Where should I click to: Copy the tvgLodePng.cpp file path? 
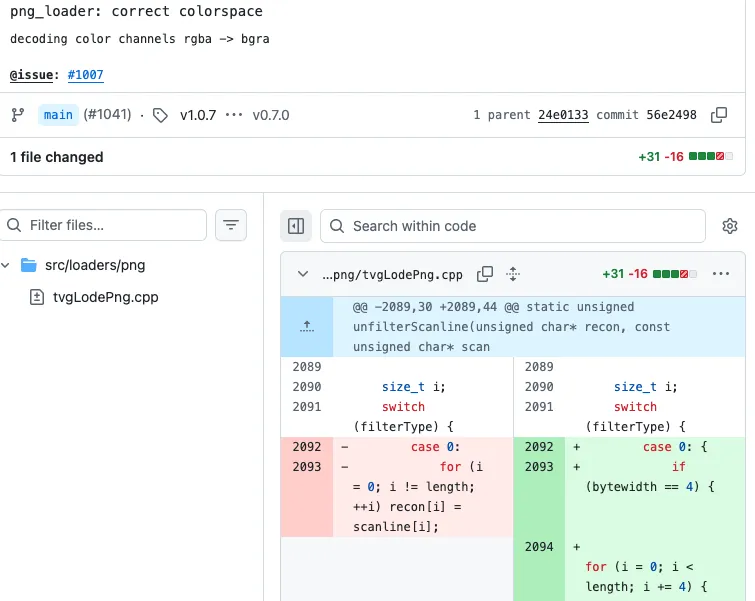click(x=485, y=274)
